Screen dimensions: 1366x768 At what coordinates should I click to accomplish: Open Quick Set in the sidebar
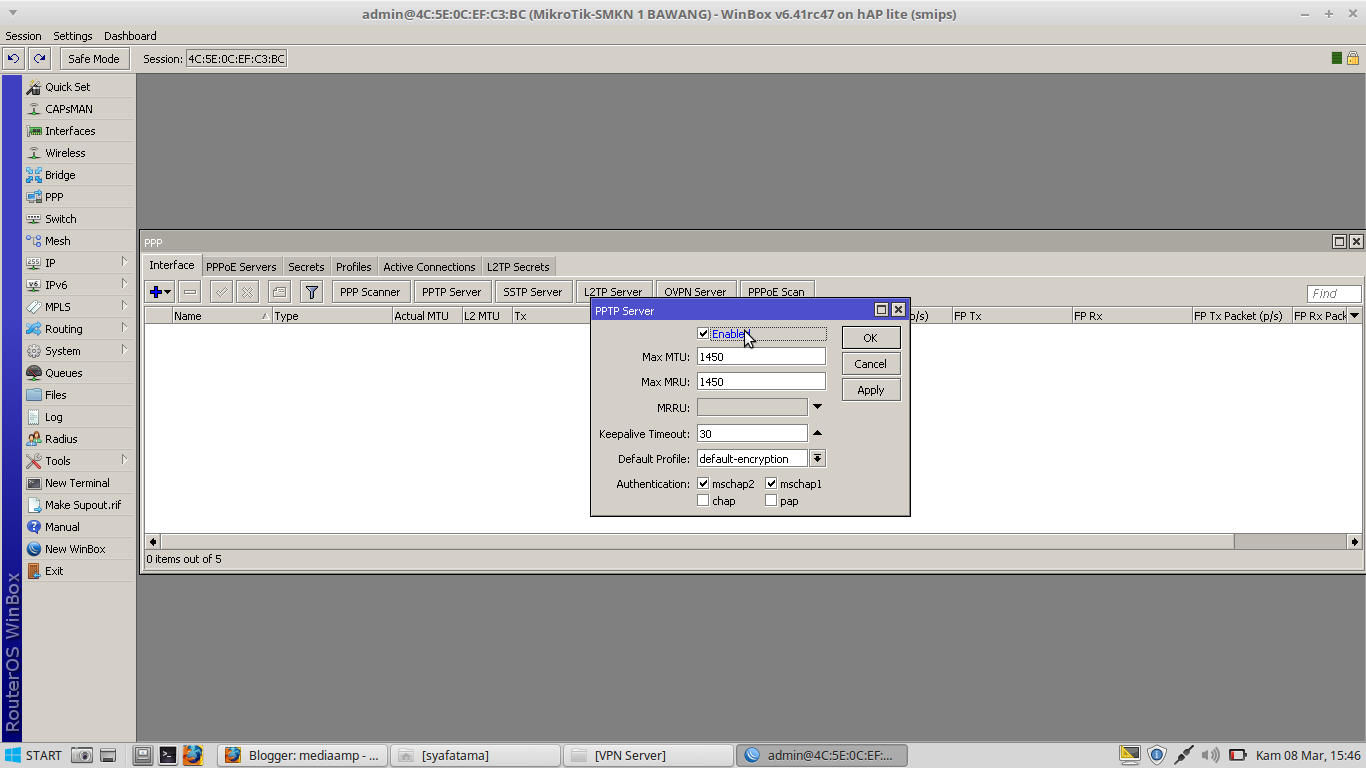[x=79, y=87]
